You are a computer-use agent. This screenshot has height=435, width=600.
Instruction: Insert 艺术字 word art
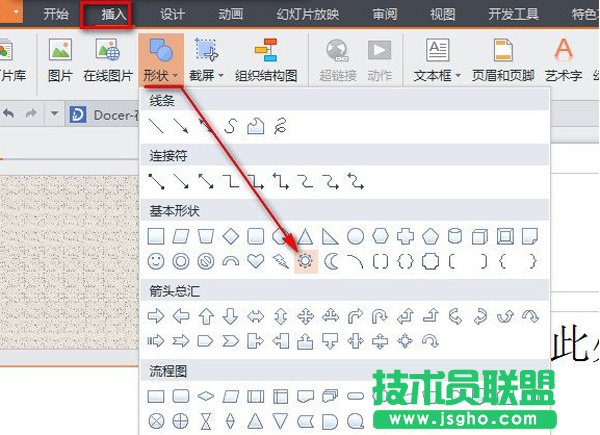(563, 60)
